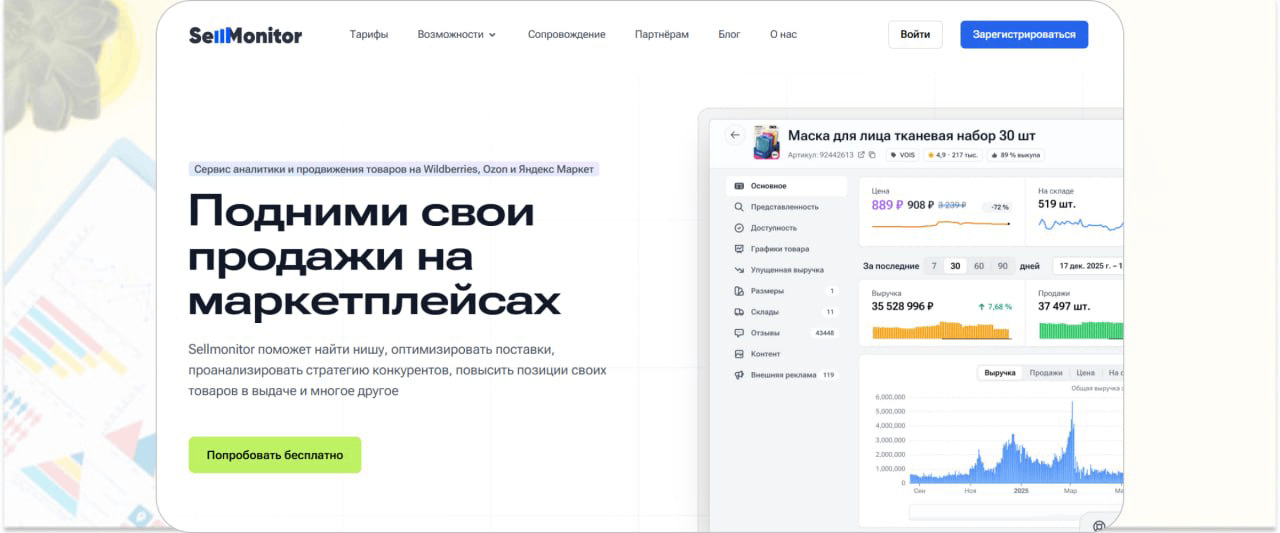Click the Войти button
Image resolution: width=1280 pixels, height=533 pixels.
pos(915,34)
